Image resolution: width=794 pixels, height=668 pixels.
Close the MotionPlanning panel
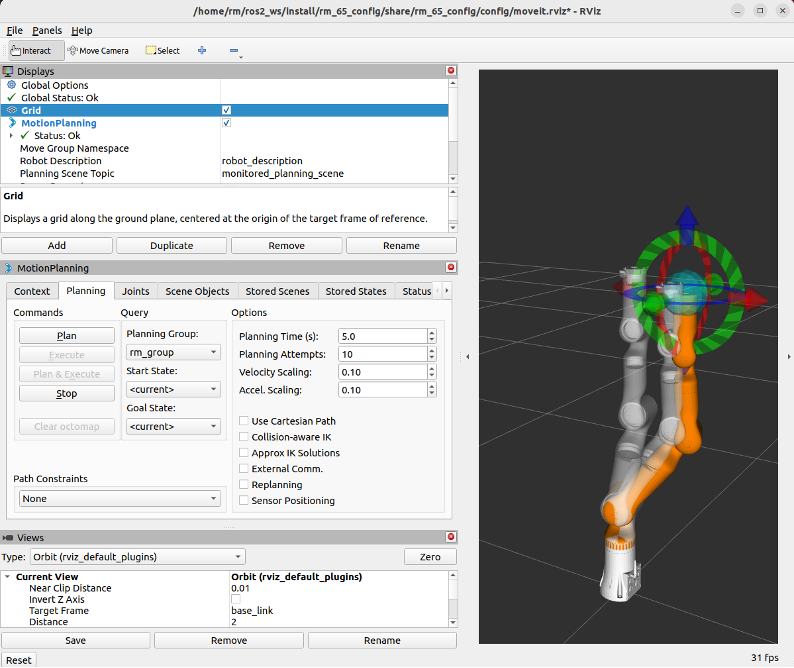(x=450, y=268)
